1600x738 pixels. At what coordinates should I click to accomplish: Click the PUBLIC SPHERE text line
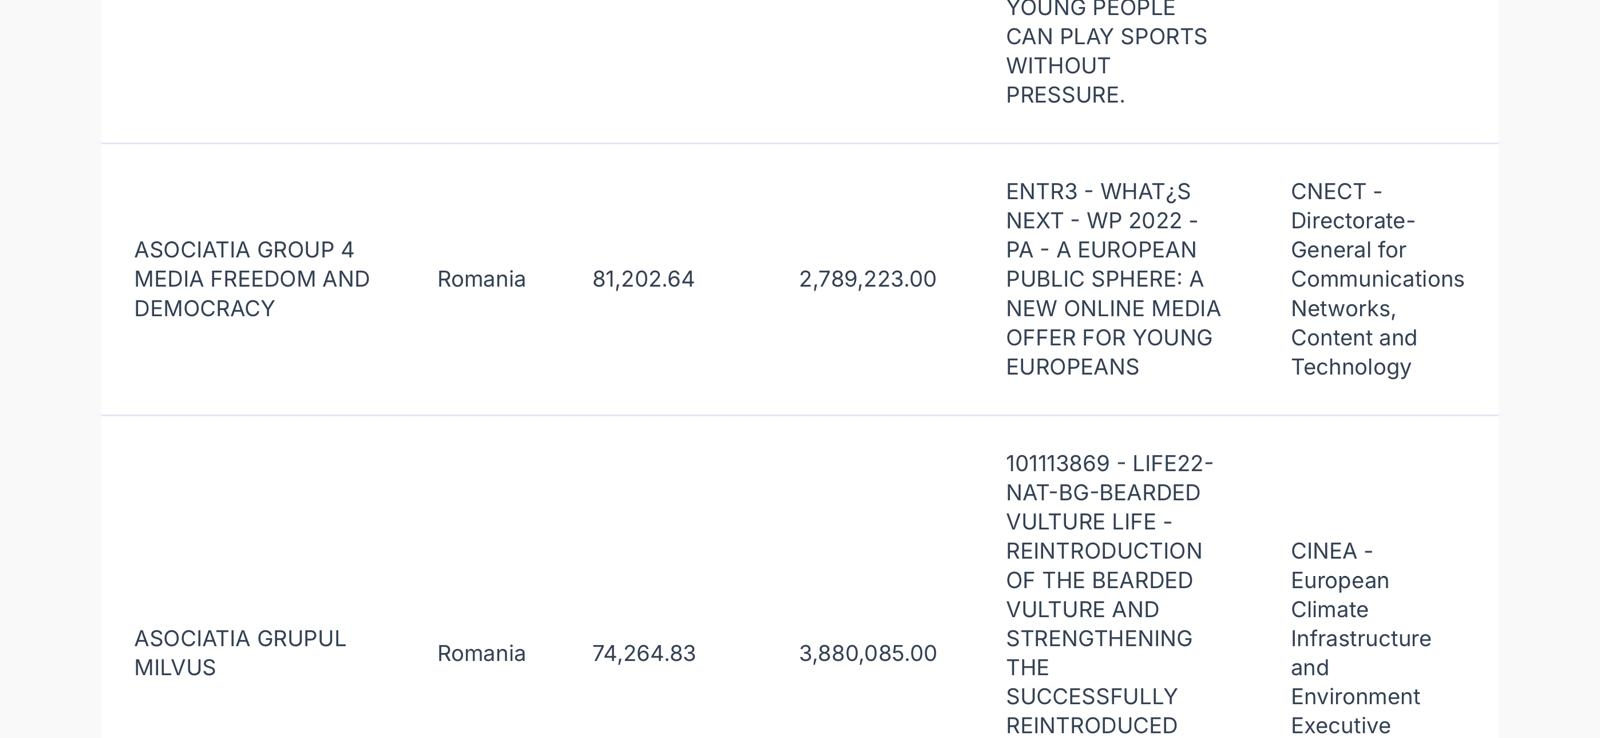point(1104,279)
